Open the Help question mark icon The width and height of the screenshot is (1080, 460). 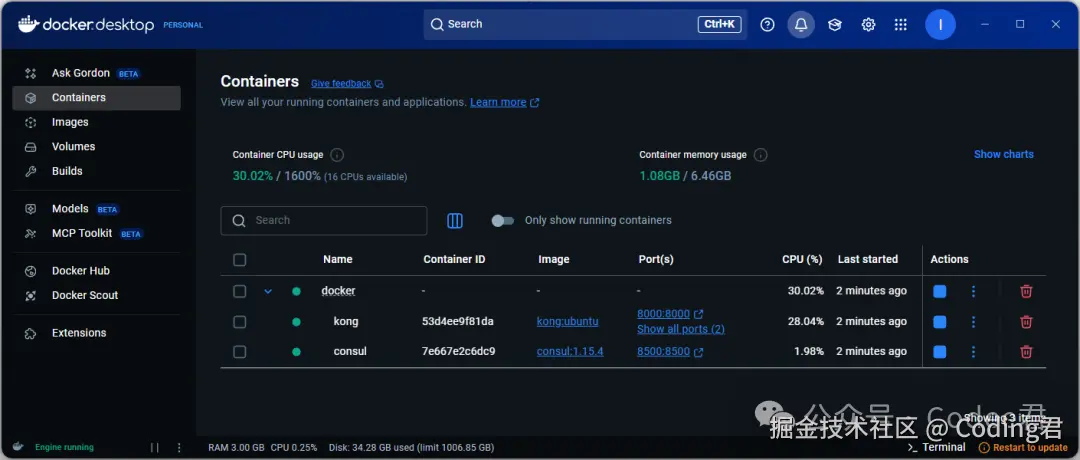(767, 25)
